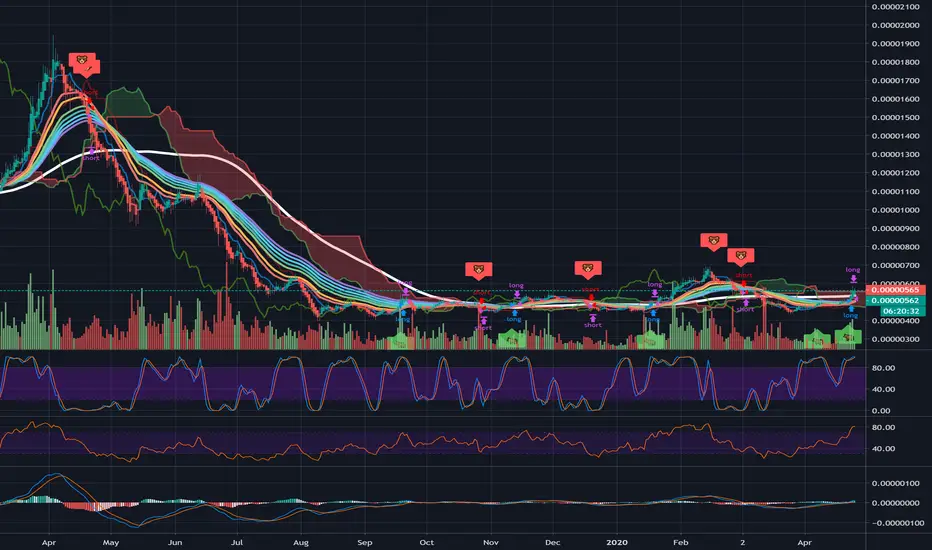Click the 0.00001100 price axis label

[895, 192]
